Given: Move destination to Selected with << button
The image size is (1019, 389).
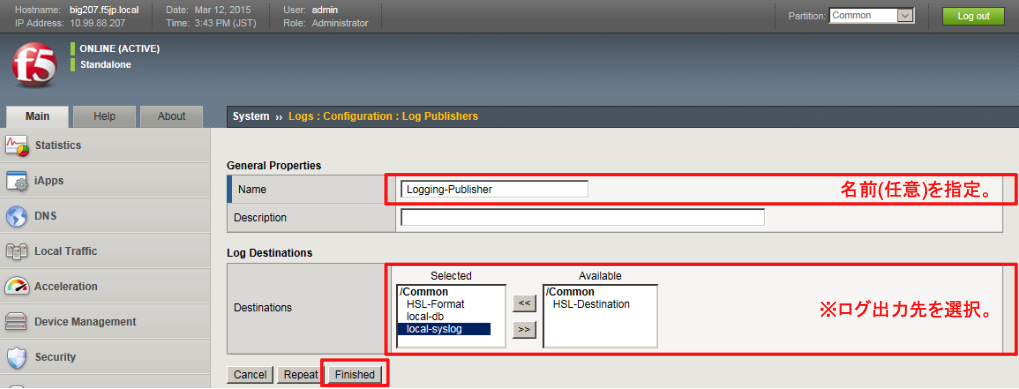Looking at the screenshot, I should [524, 302].
